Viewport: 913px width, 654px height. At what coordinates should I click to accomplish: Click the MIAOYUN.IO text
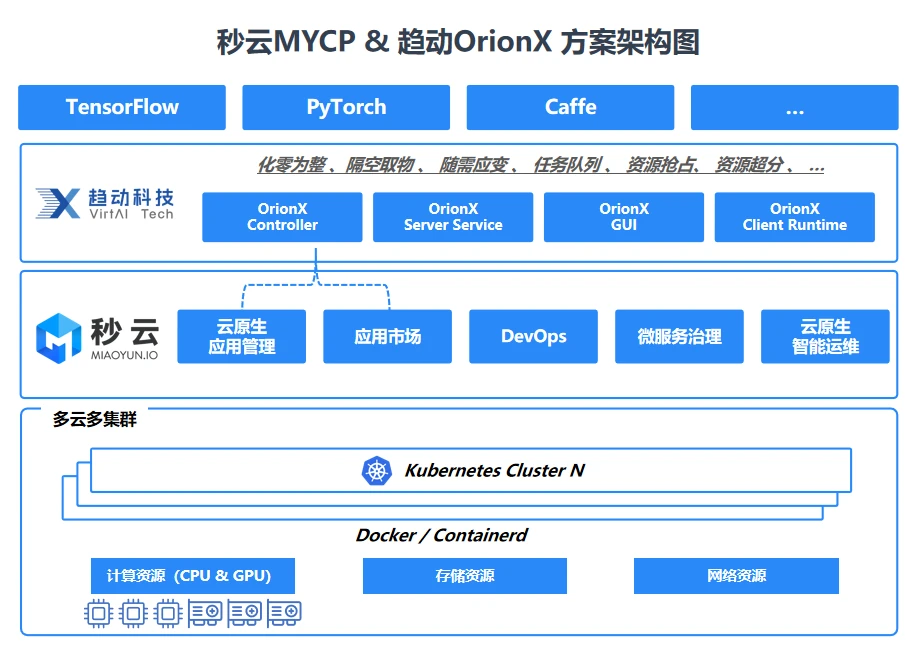(124, 355)
